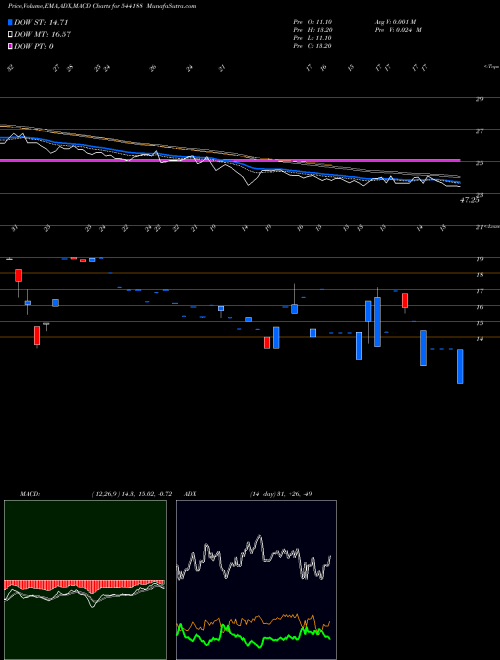This screenshot has width=500, height=660.
Task: Open the dark blue ADX indicator chart panel
Action: pos(256,580)
